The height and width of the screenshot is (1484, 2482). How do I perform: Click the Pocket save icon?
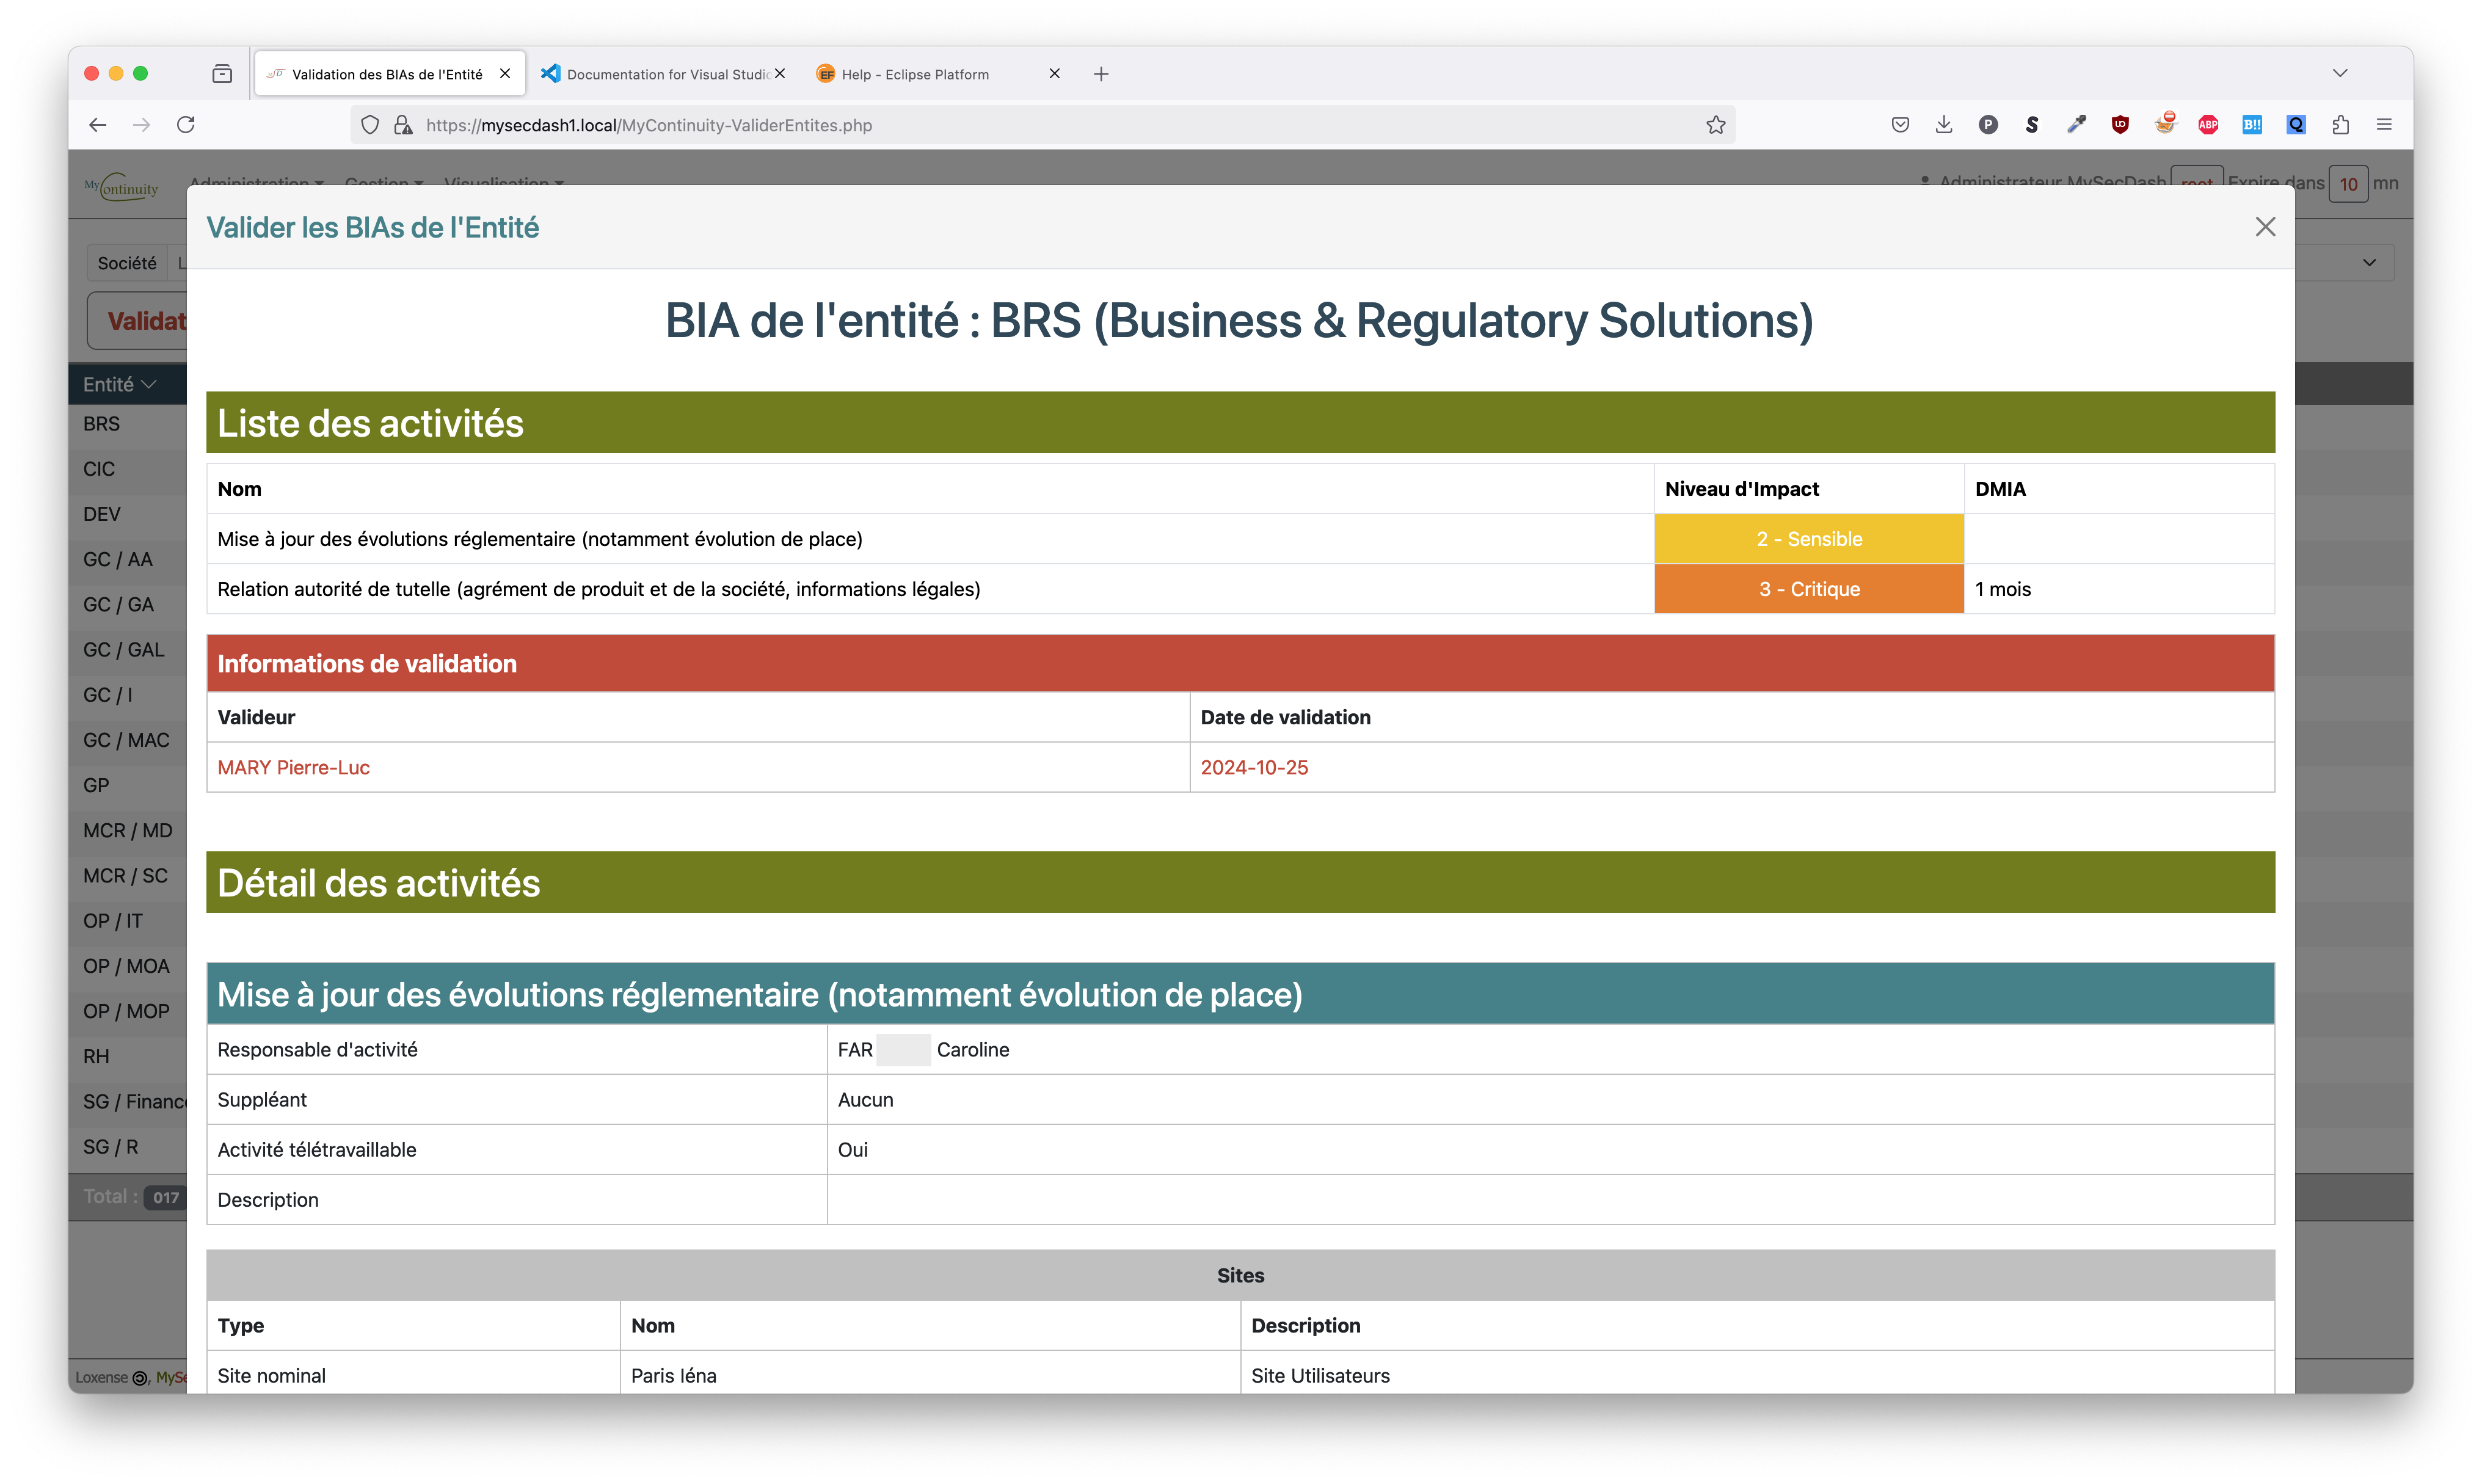click(1900, 125)
